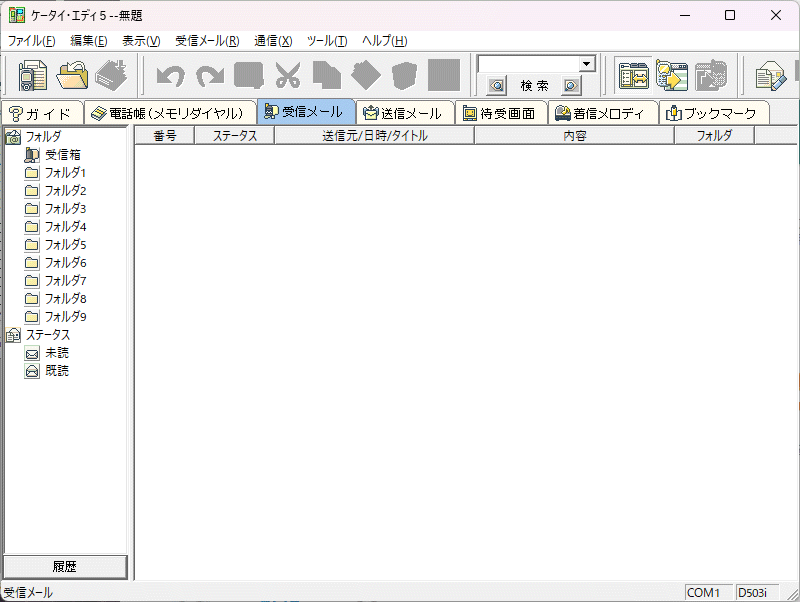
Task: Click the search forward icon right of 検索
Action: coord(570,86)
